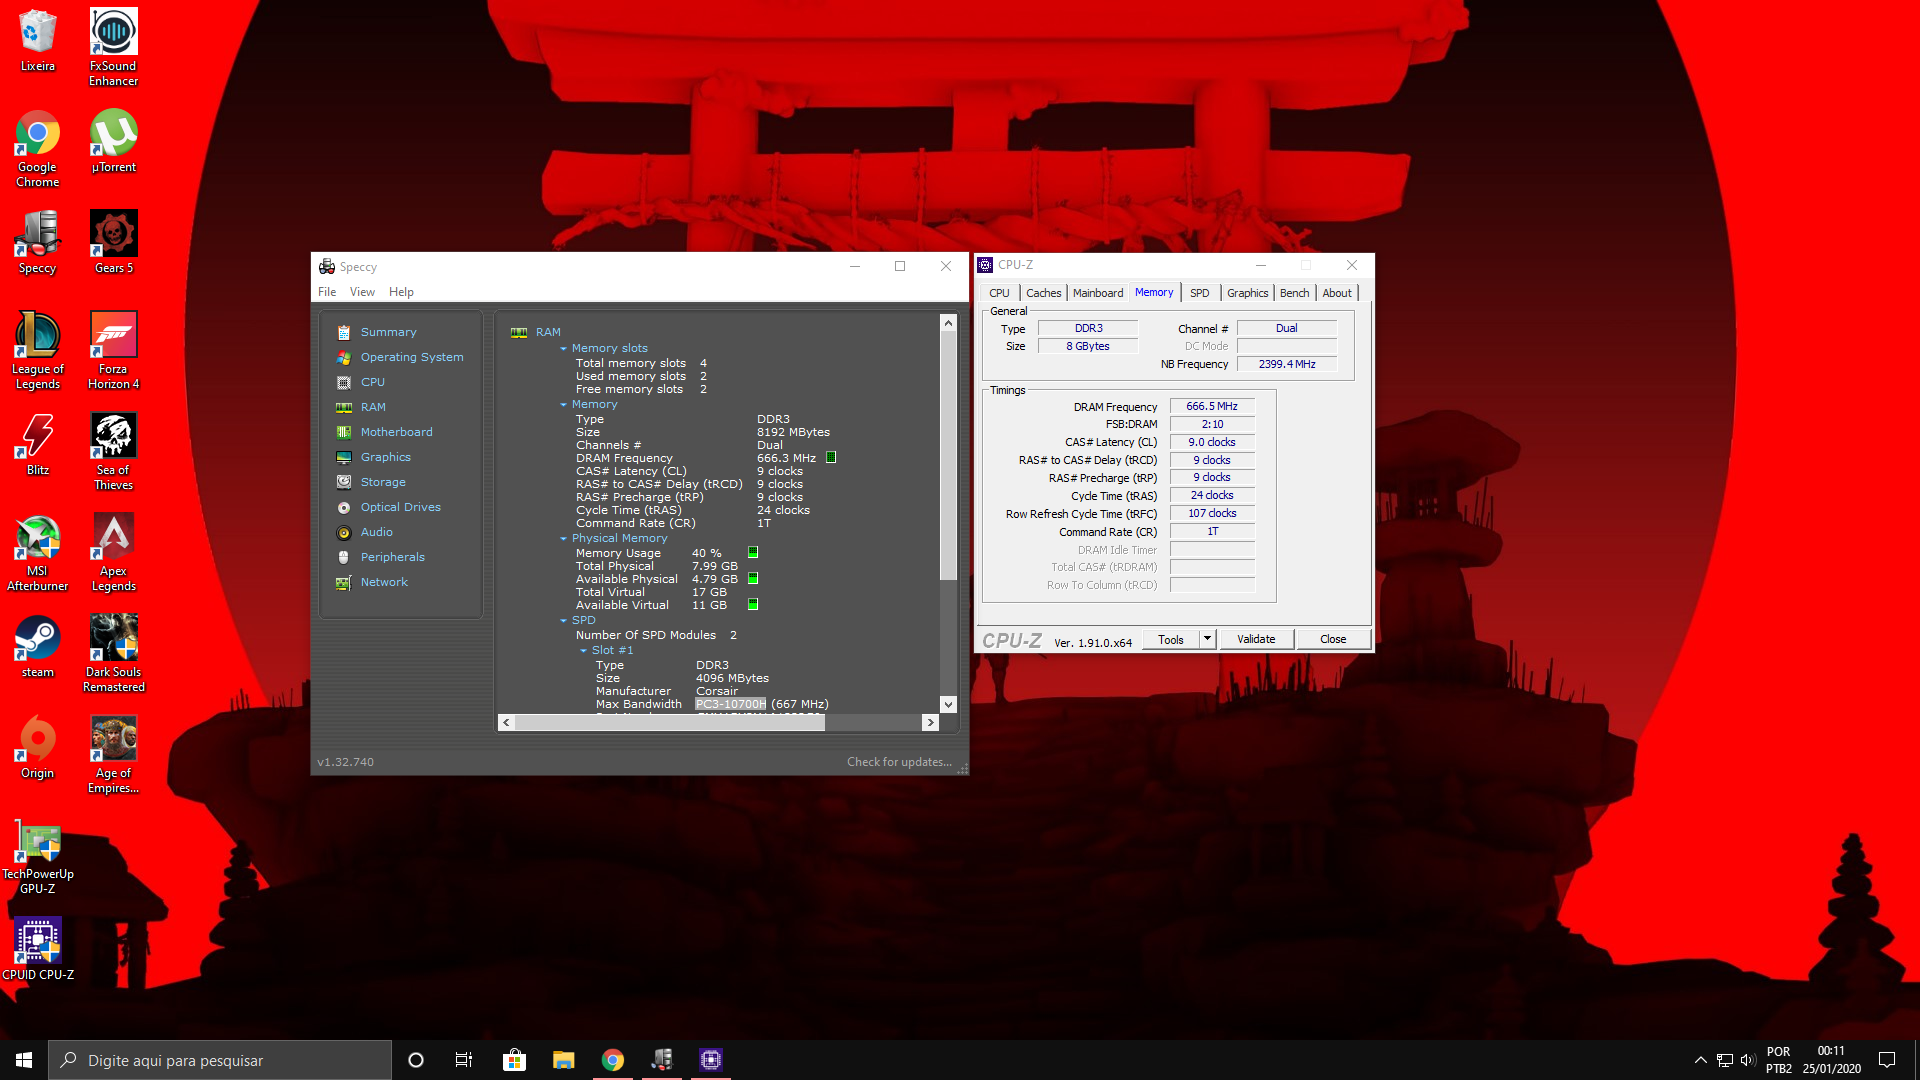Open the File menu in Speccy
This screenshot has width=1920, height=1080.
point(327,292)
